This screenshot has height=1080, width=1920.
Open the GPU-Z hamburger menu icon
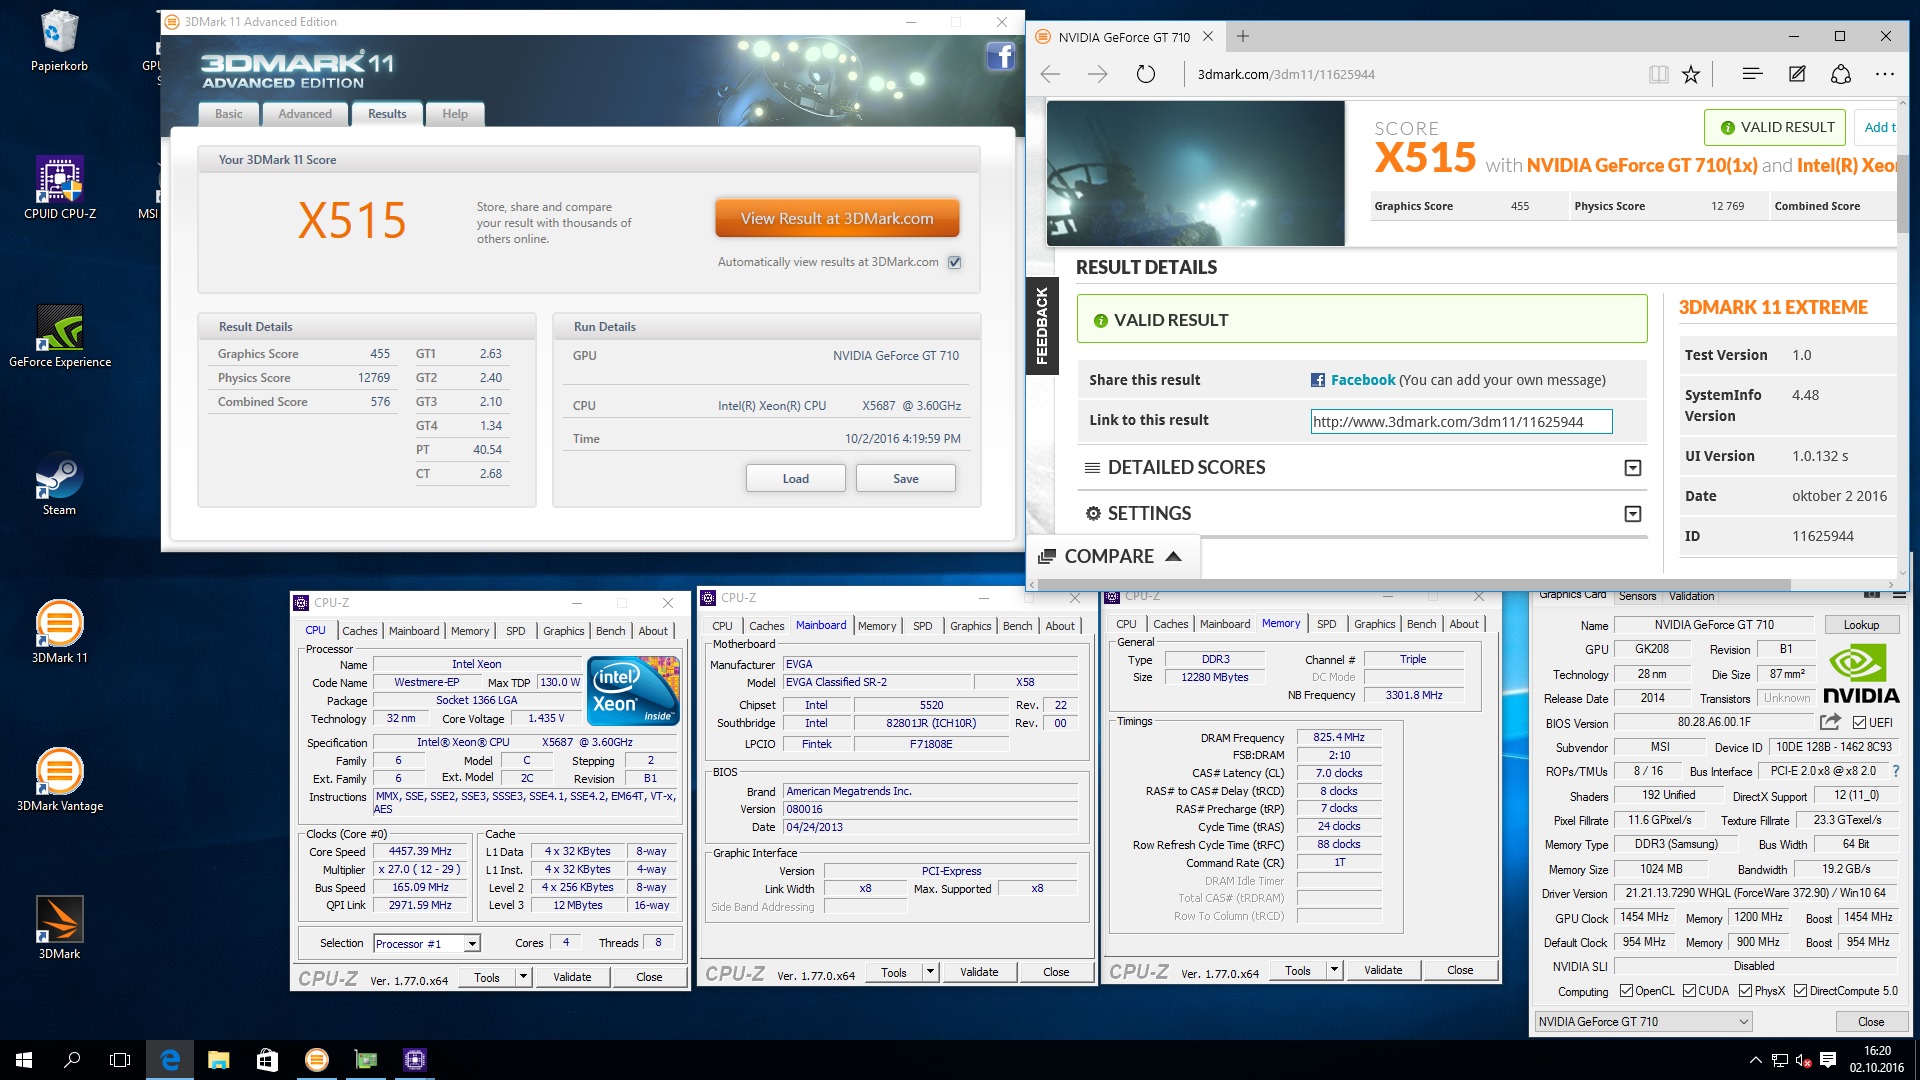click(x=1899, y=595)
